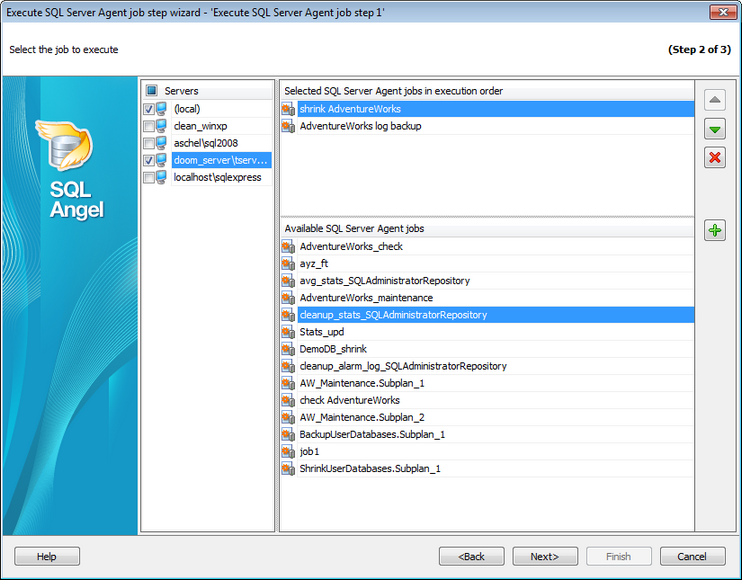Viewport: 742px width, 580px height.
Task: Select shrink AdventureWorks in selected jobs
Action: pyautogui.click(x=495, y=109)
